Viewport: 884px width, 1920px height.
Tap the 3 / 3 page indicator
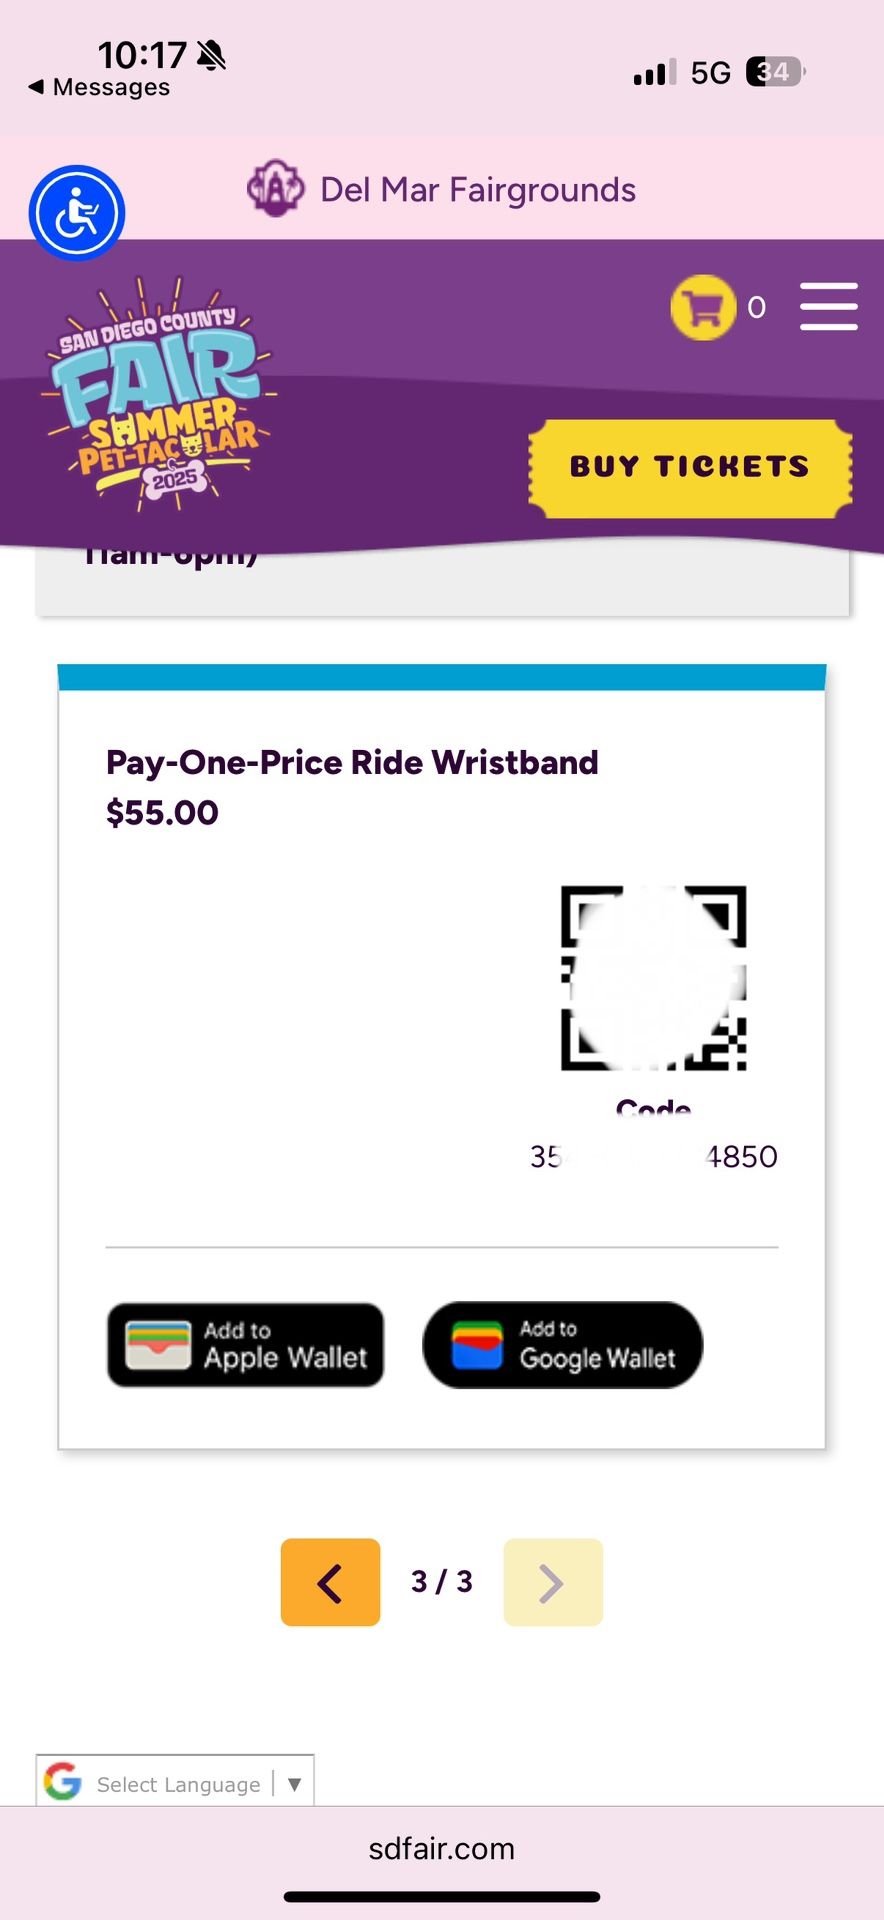442,1581
